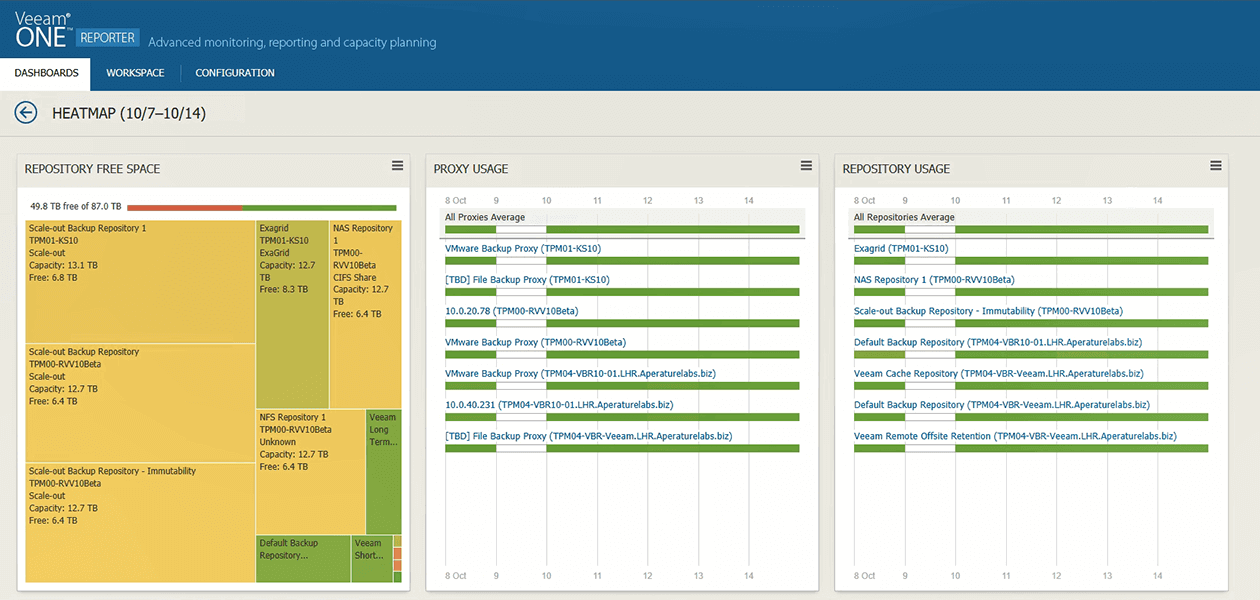Open [TBD] File Backup Proxy (TPM04-VBR-Veeam) link
1260x600 pixels.
point(588,436)
